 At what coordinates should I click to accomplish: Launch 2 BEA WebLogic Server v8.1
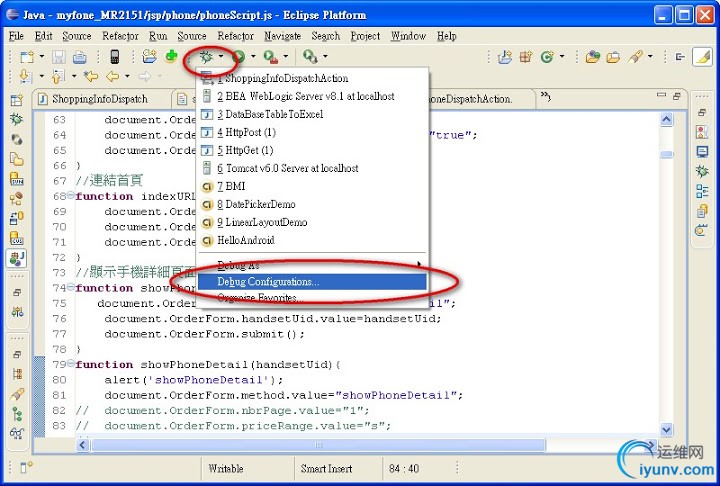(312, 96)
